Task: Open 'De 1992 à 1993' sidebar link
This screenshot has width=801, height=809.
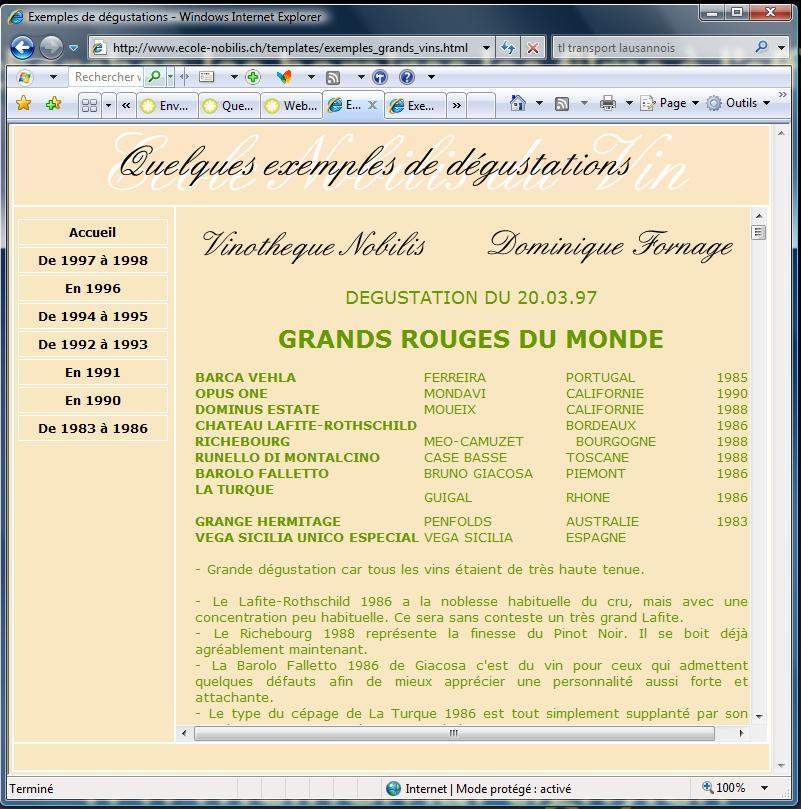Action: pyautogui.click(x=93, y=344)
